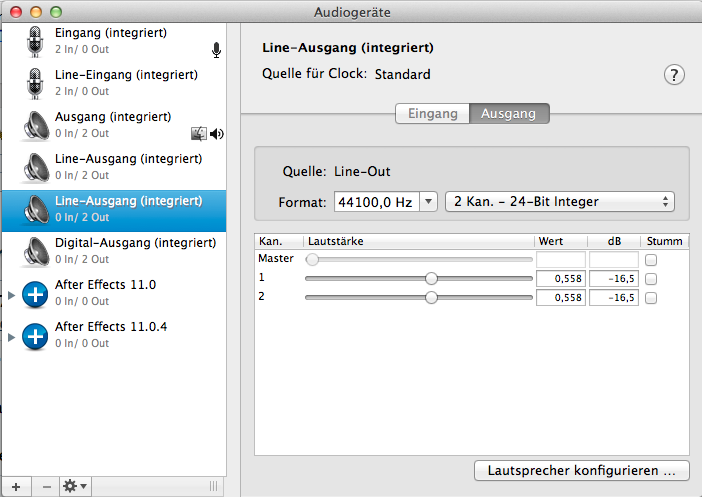Switch to the Ausgang tab

(508, 114)
